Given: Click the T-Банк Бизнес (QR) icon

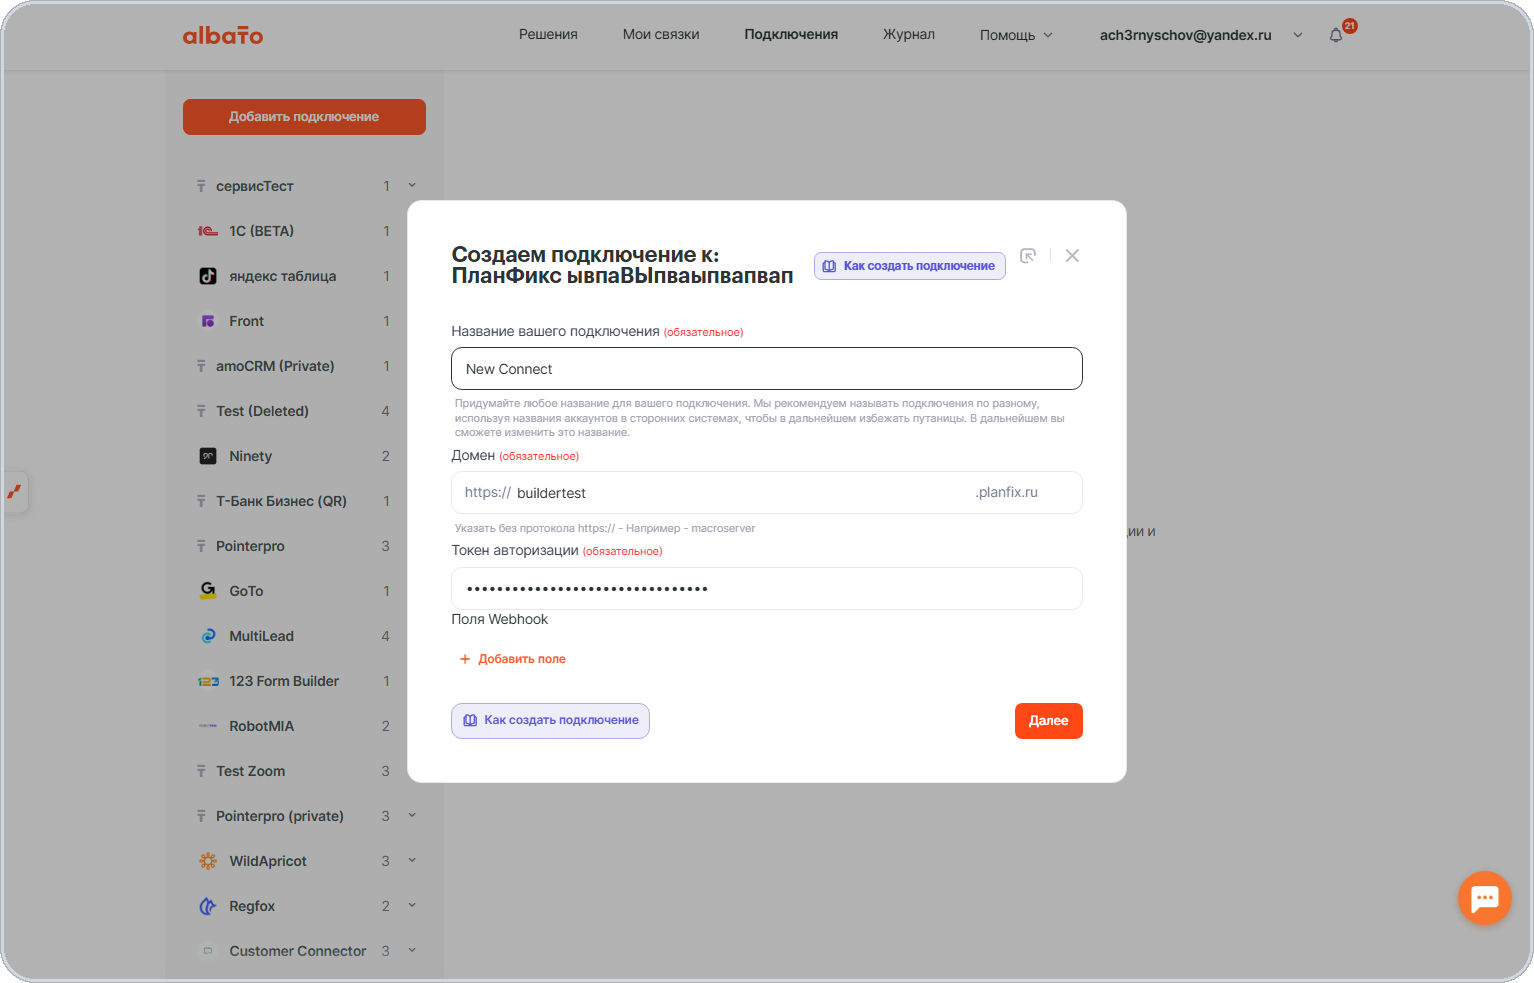Looking at the screenshot, I should click(201, 501).
